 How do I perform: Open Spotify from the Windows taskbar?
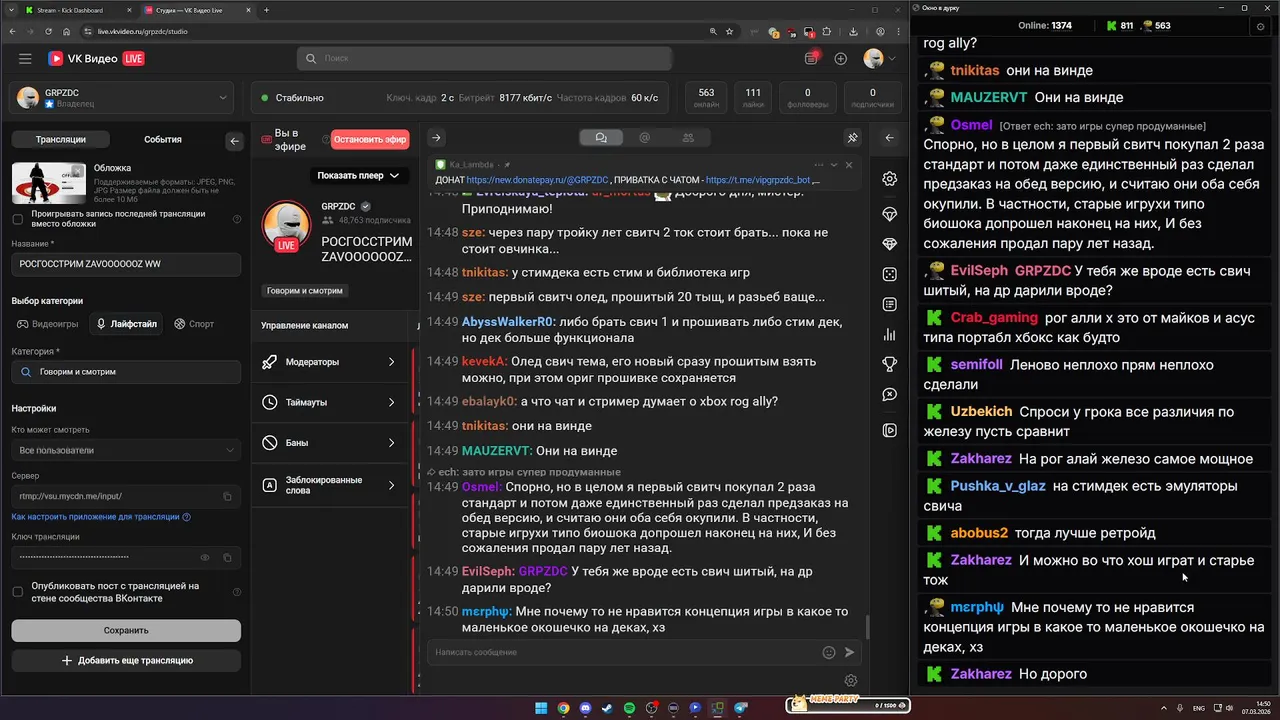coord(629,708)
